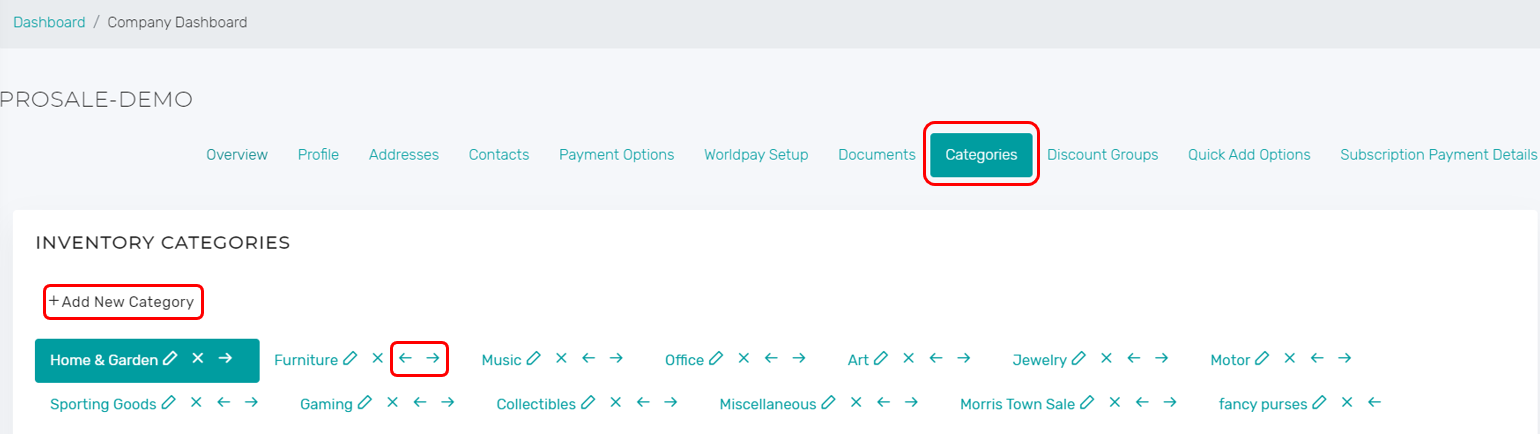
Task: Move Jewelry category left
Action: click(x=1134, y=358)
